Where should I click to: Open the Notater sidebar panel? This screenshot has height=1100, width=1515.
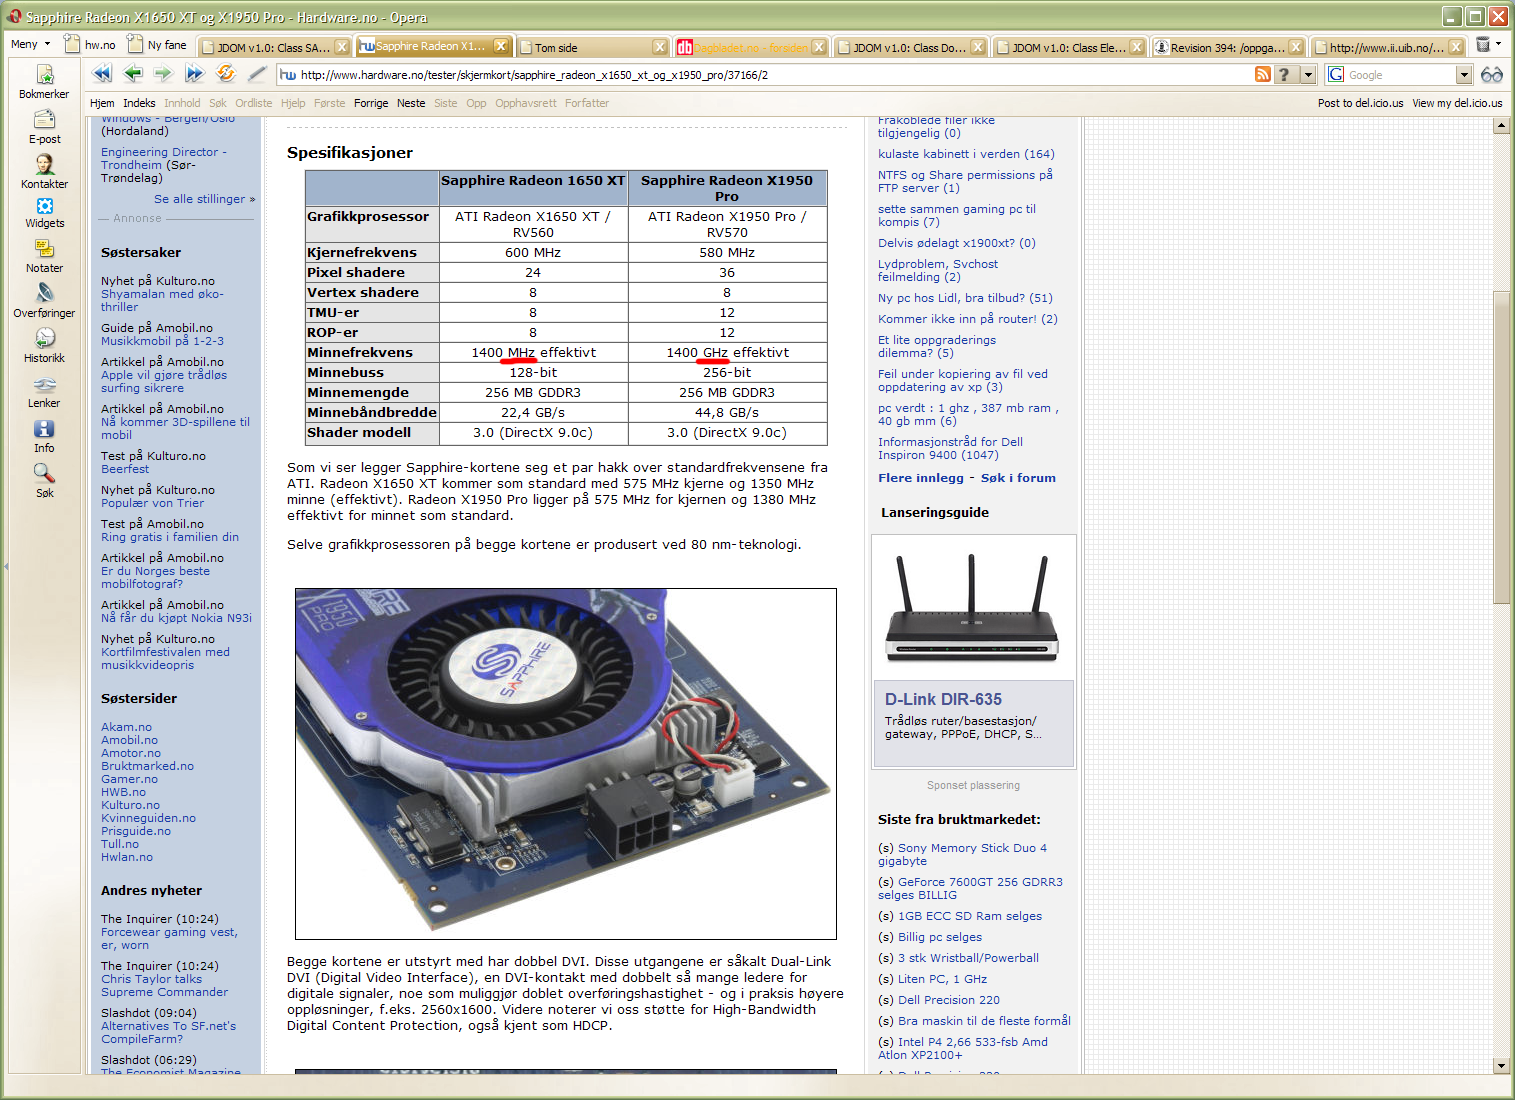tap(44, 256)
